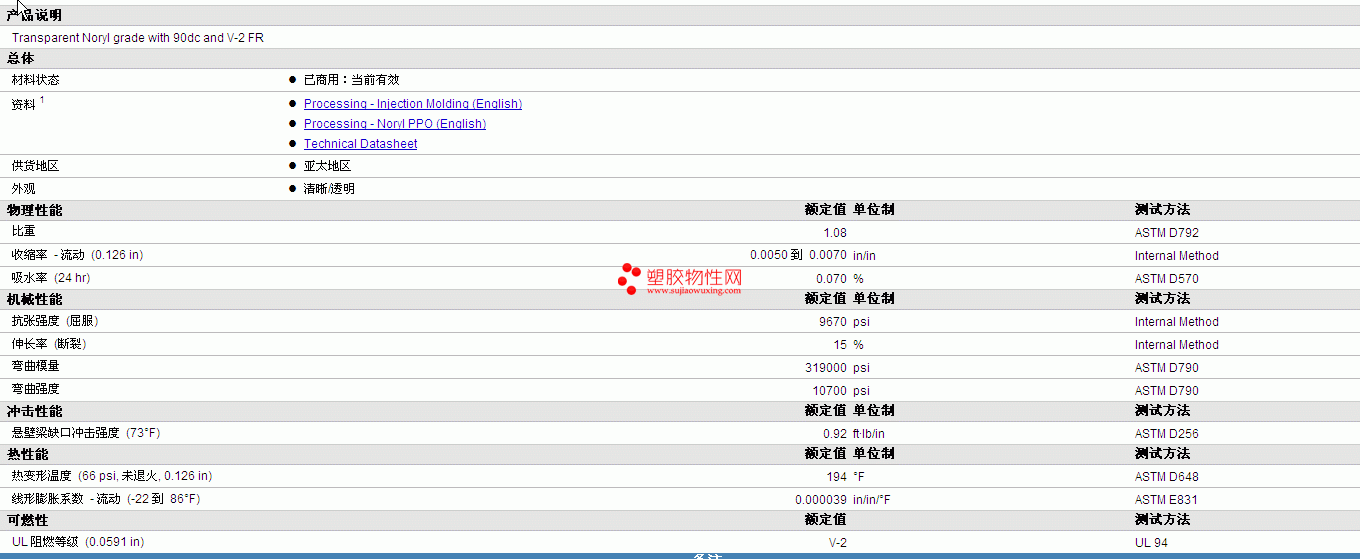Select the 悬壁梁缺口冲击强度 (73°F) row label
Viewport: 1360px width, 559px height.
click(86, 433)
